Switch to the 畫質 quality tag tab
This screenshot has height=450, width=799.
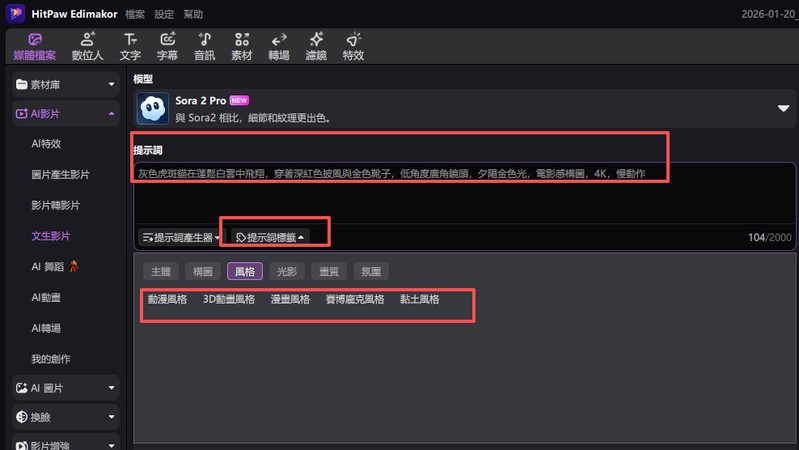(329, 272)
